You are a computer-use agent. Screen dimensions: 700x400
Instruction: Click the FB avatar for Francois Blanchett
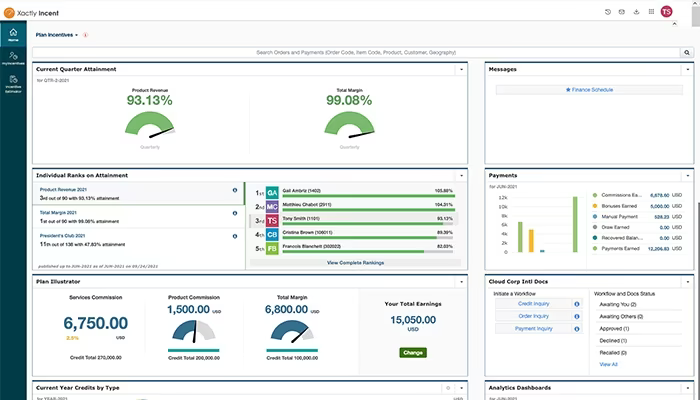tap(272, 248)
